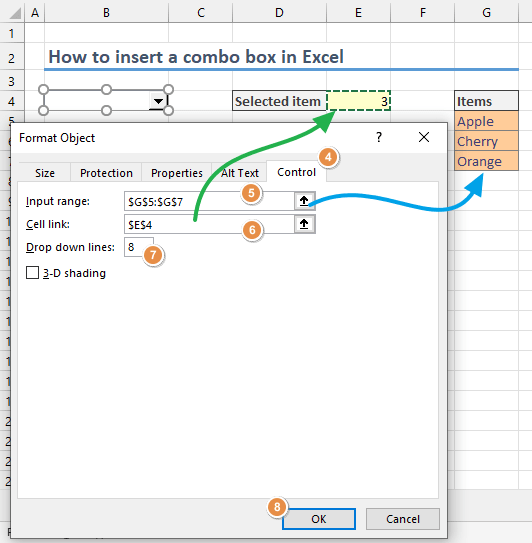This screenshot has height=543, width=532.
Task: Select column G header
Action: click(x=486, y=13)
